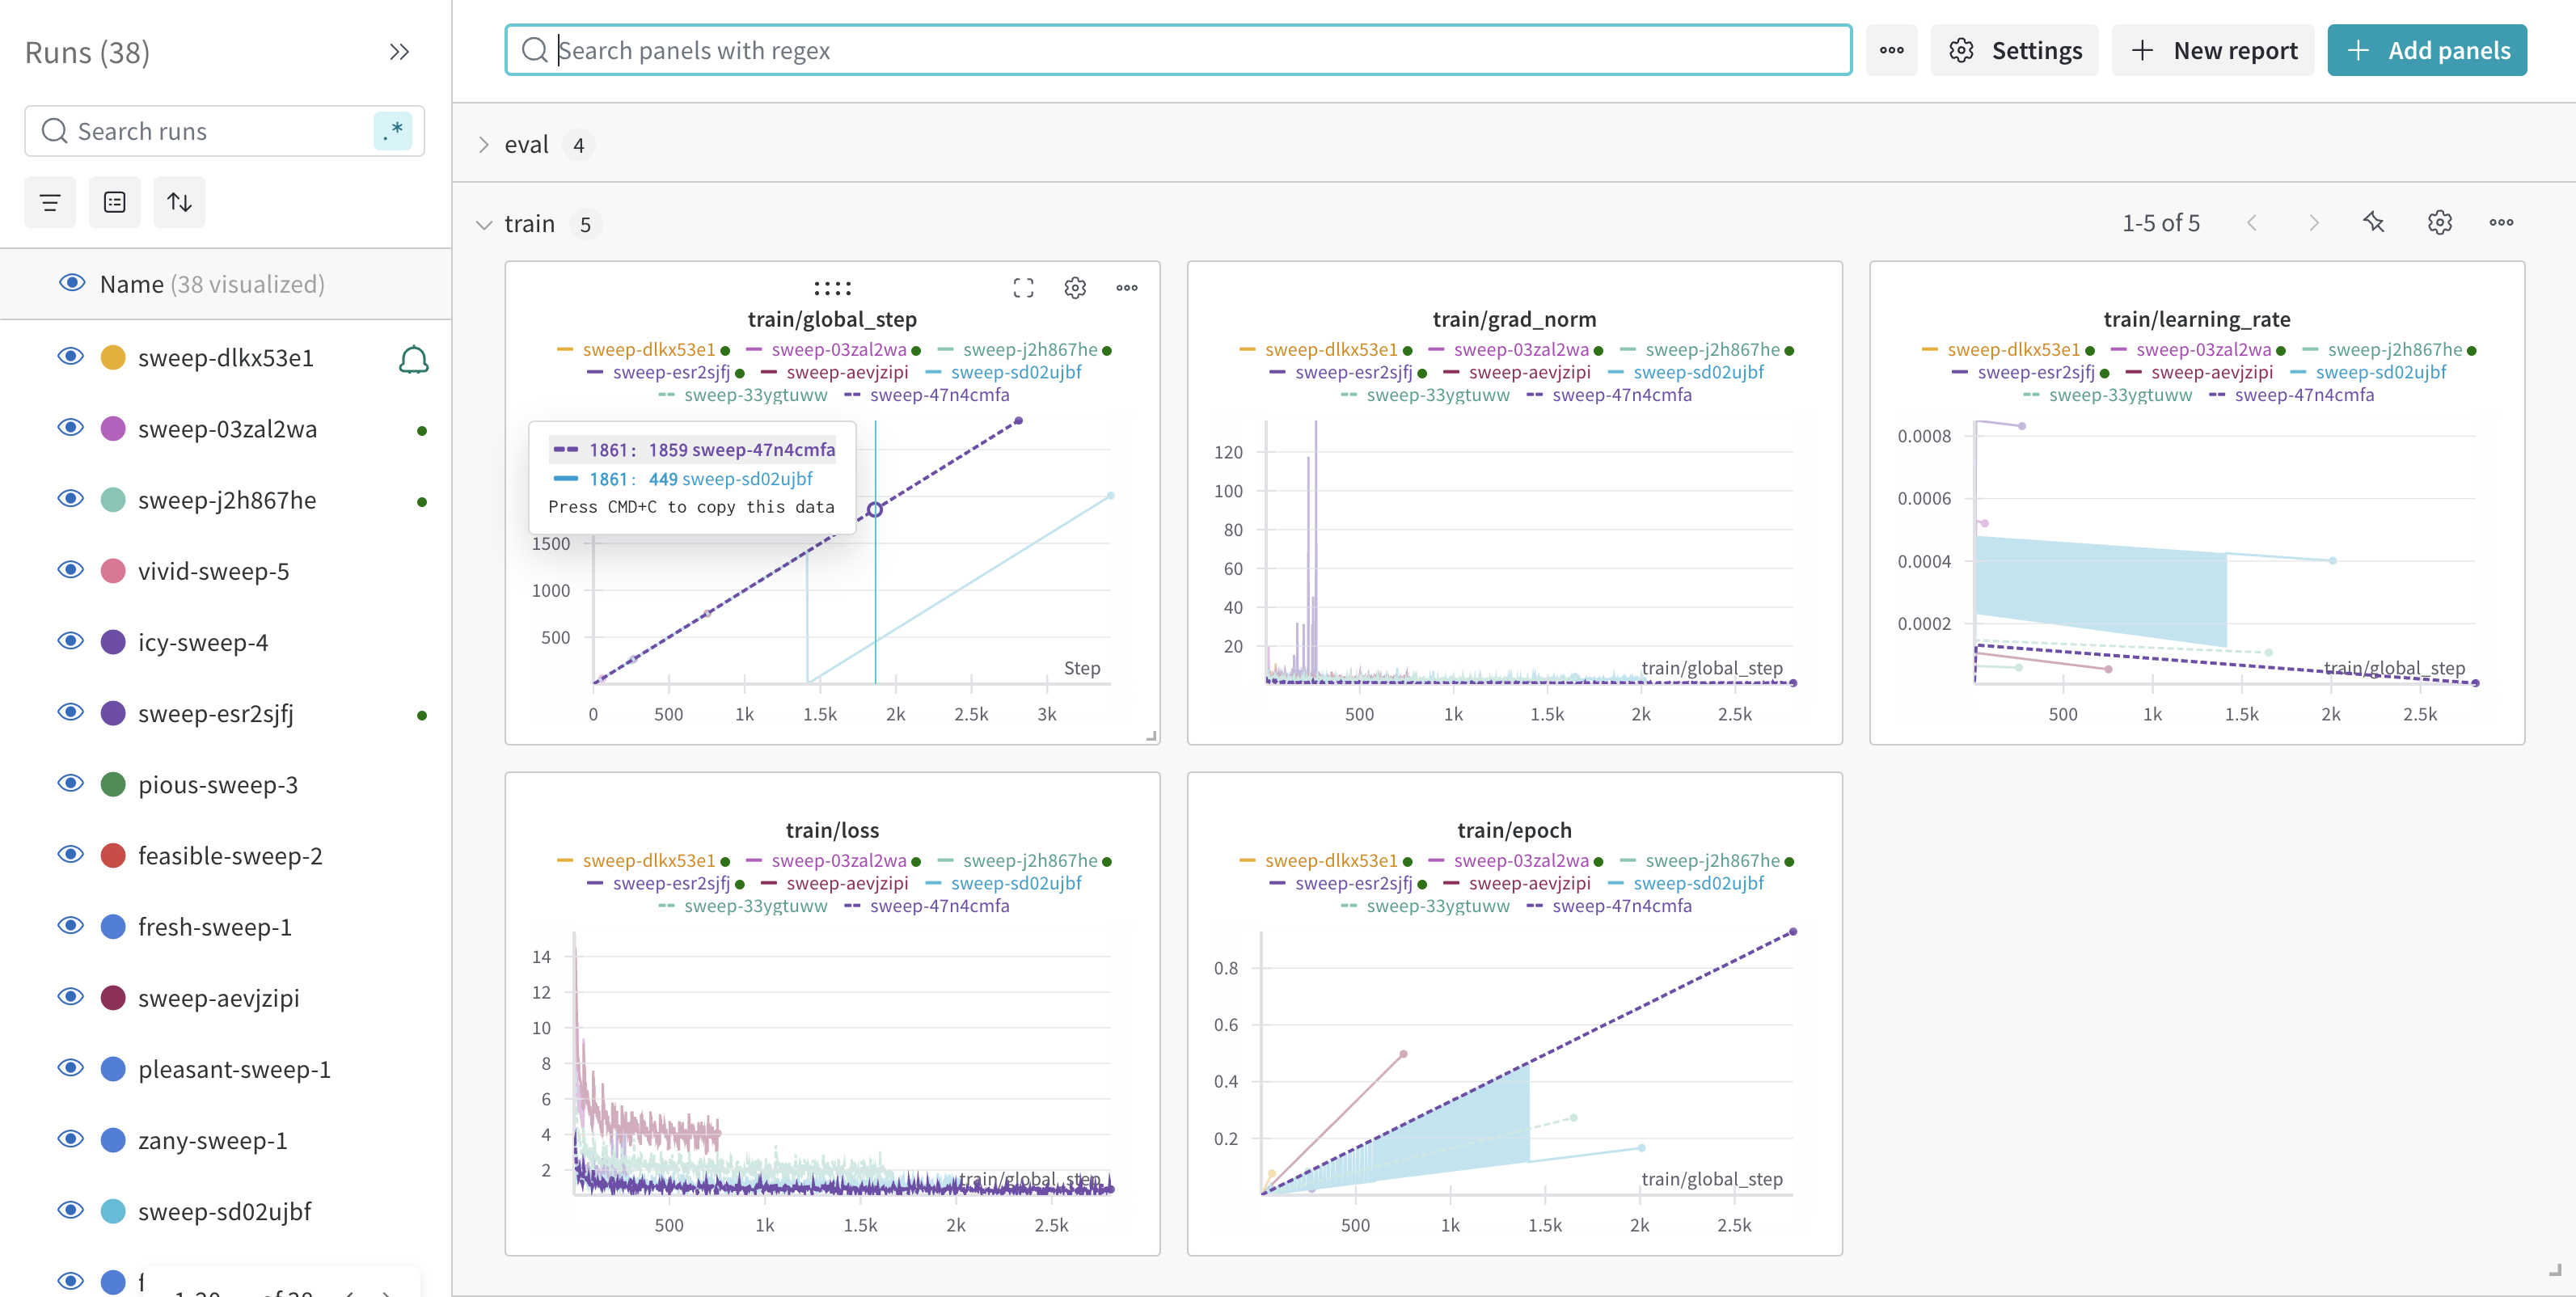This screenshot has height=1297, width=2576.
Task: Select run sweep-aevjzipi in the list
Action: pos(218,997)
